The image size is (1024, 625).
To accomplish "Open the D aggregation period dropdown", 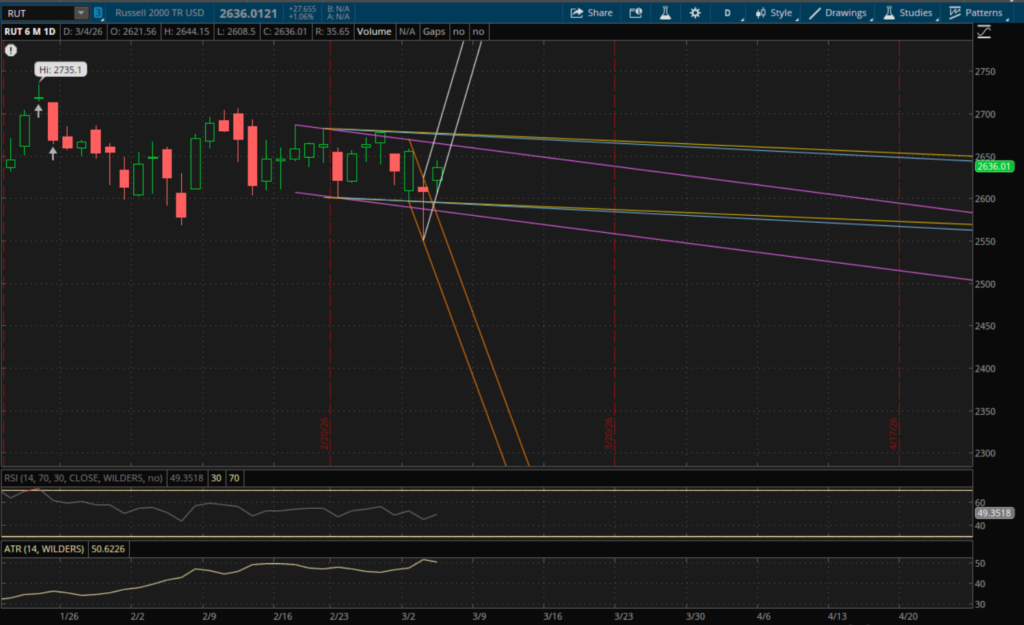I will 727,13.
